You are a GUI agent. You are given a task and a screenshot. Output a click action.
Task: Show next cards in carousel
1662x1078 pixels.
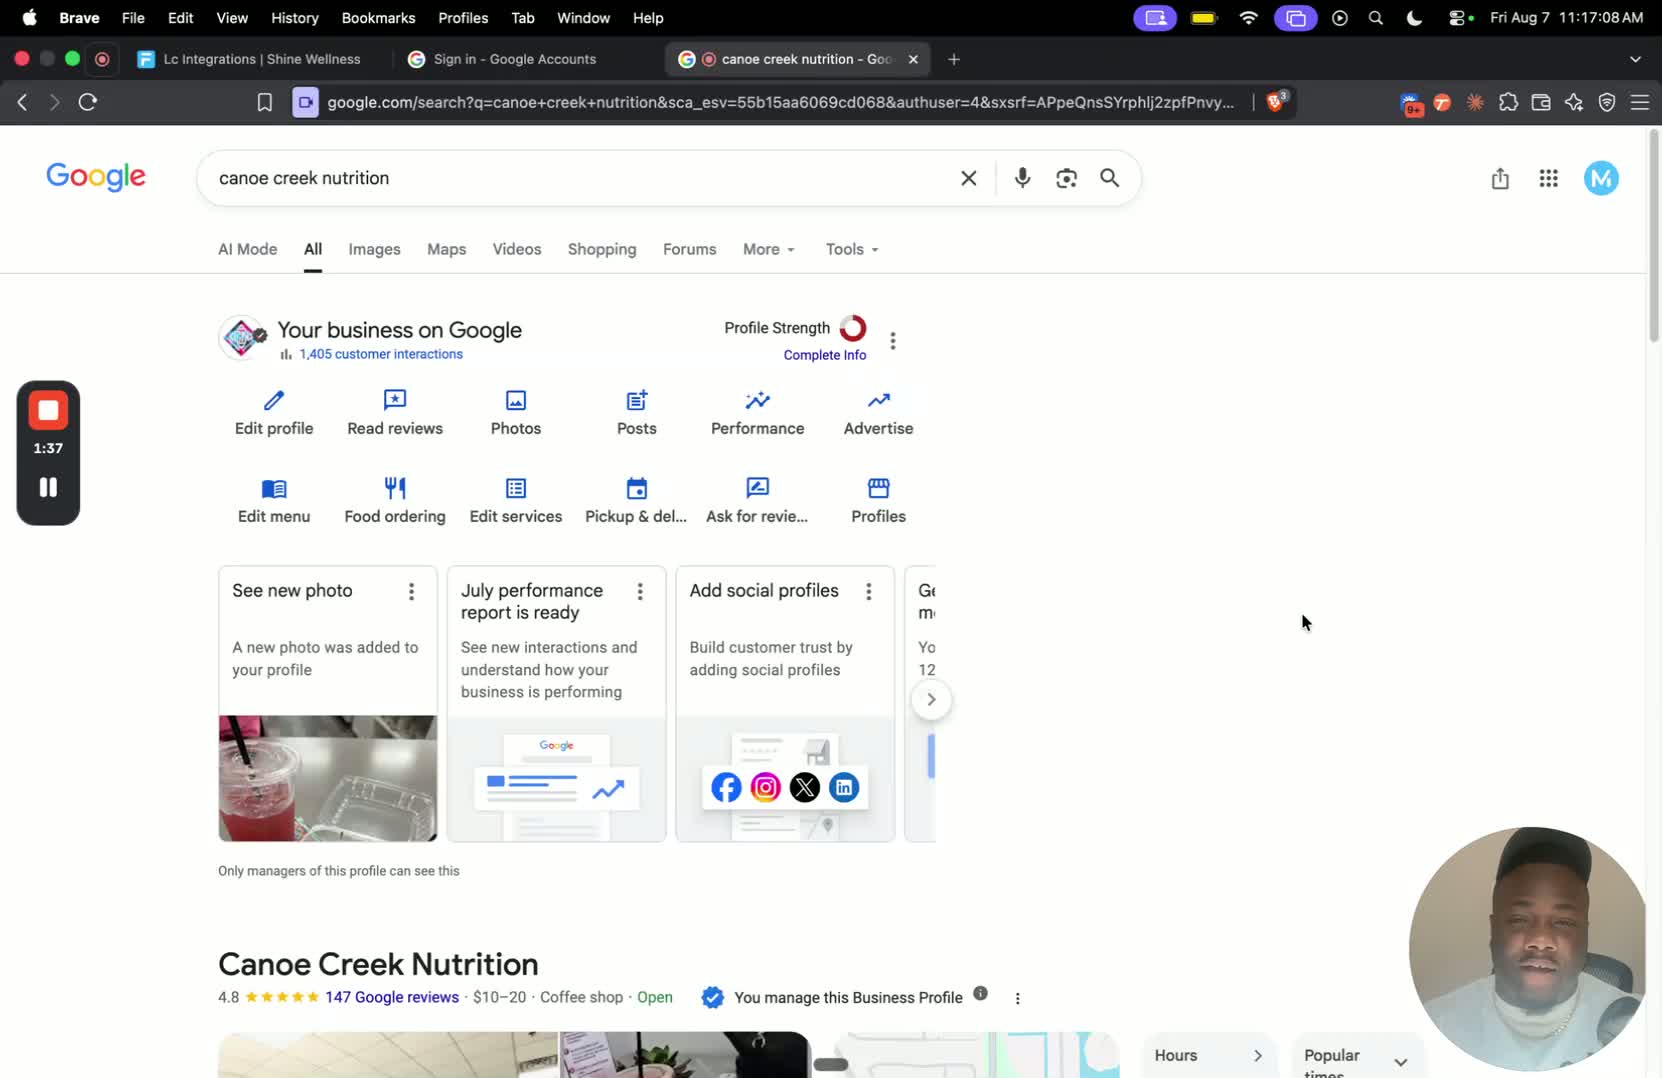click(931, 699)
